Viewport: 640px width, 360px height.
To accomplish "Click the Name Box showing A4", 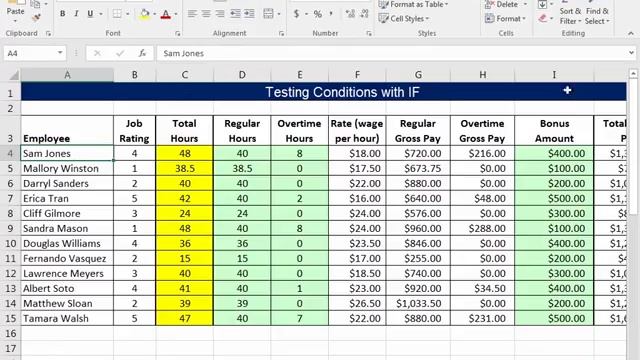I will pyautogui.click(x=30, y=53).
